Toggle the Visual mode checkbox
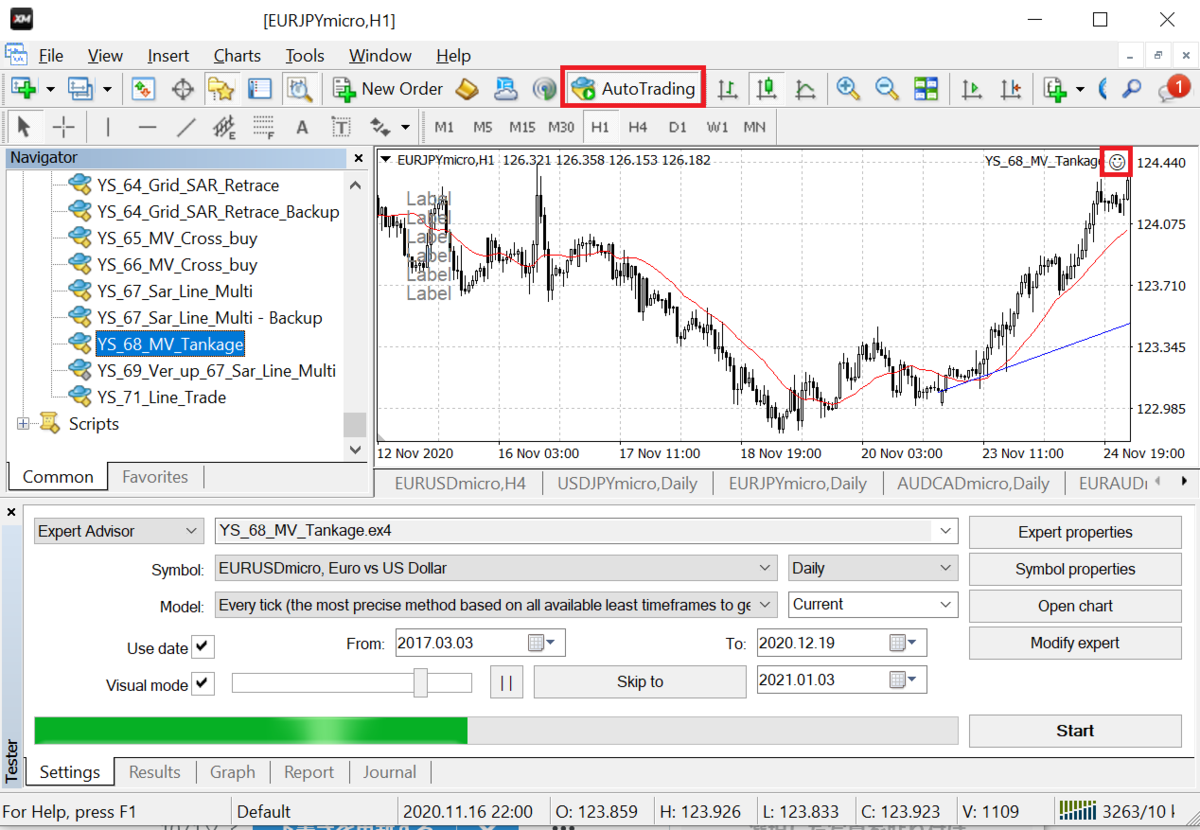The image size is (1200, 830). (x=203, y=684)
